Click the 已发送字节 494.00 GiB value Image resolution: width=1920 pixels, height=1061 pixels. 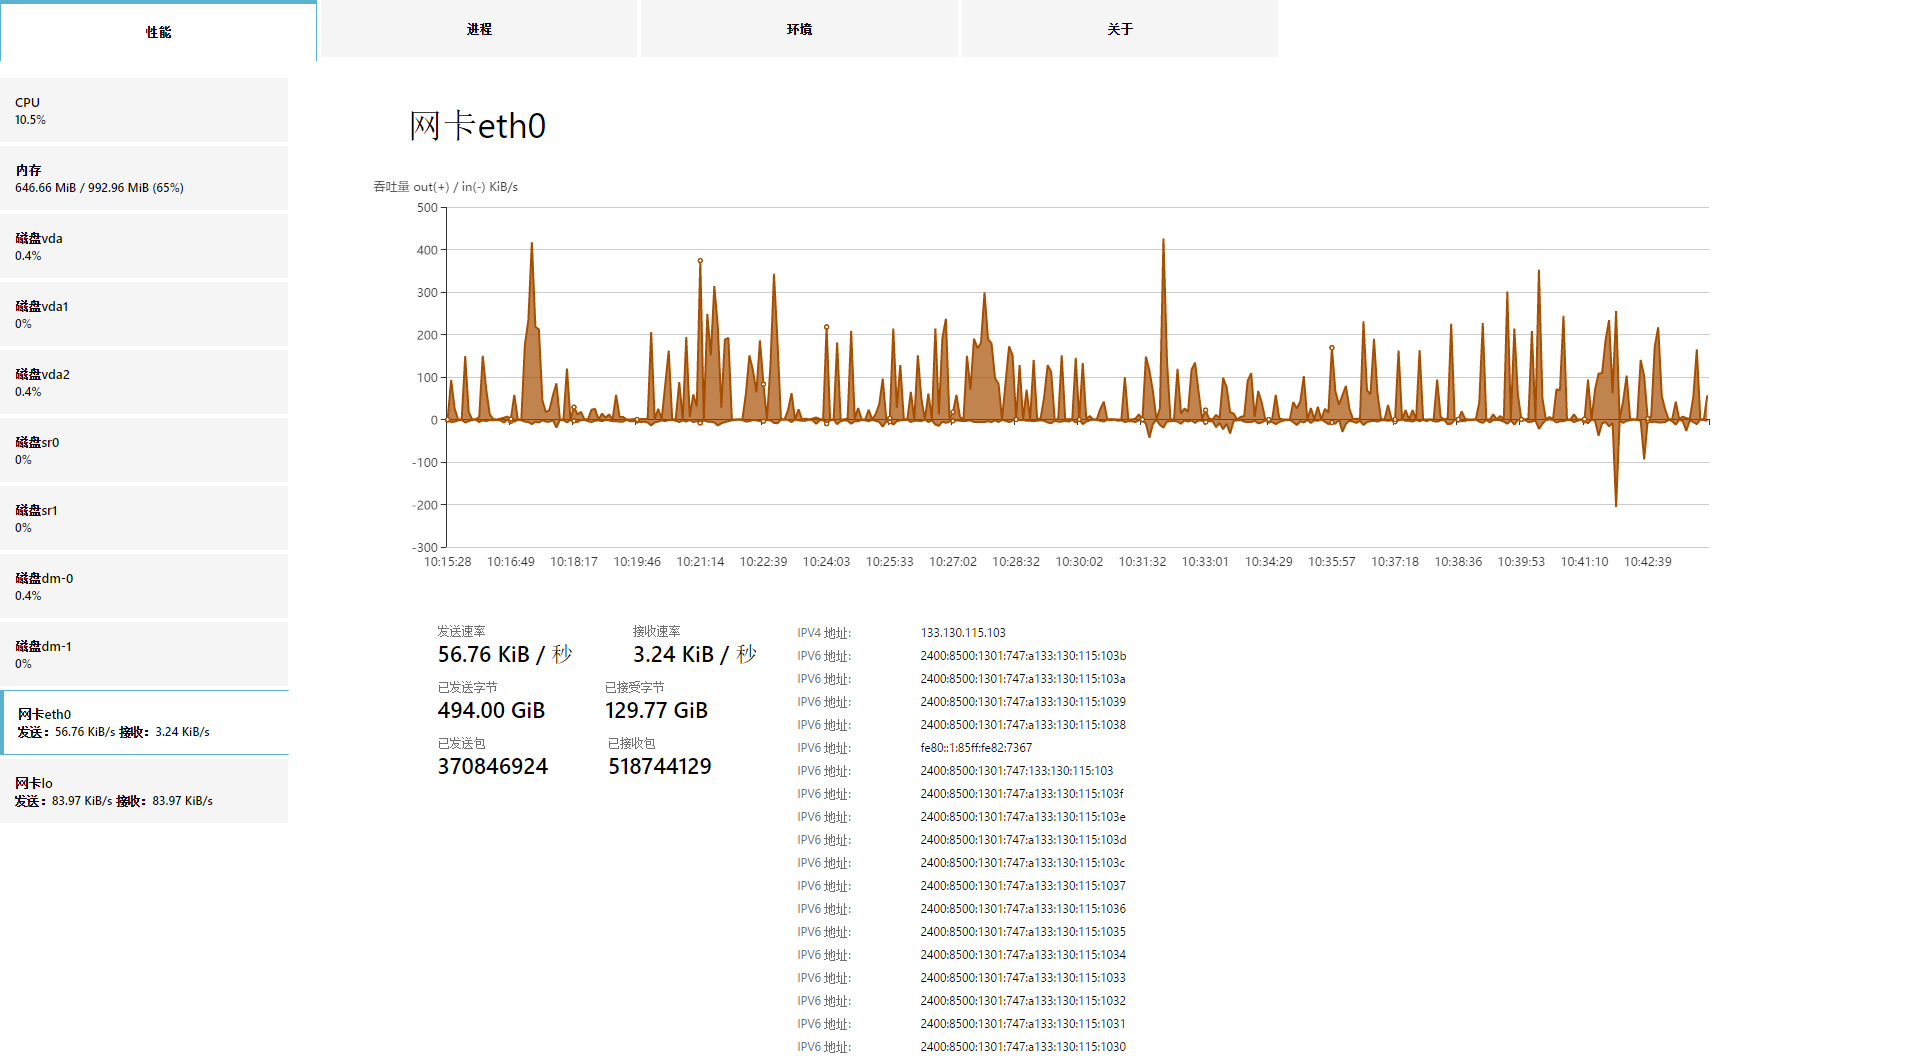click(491, 710)
